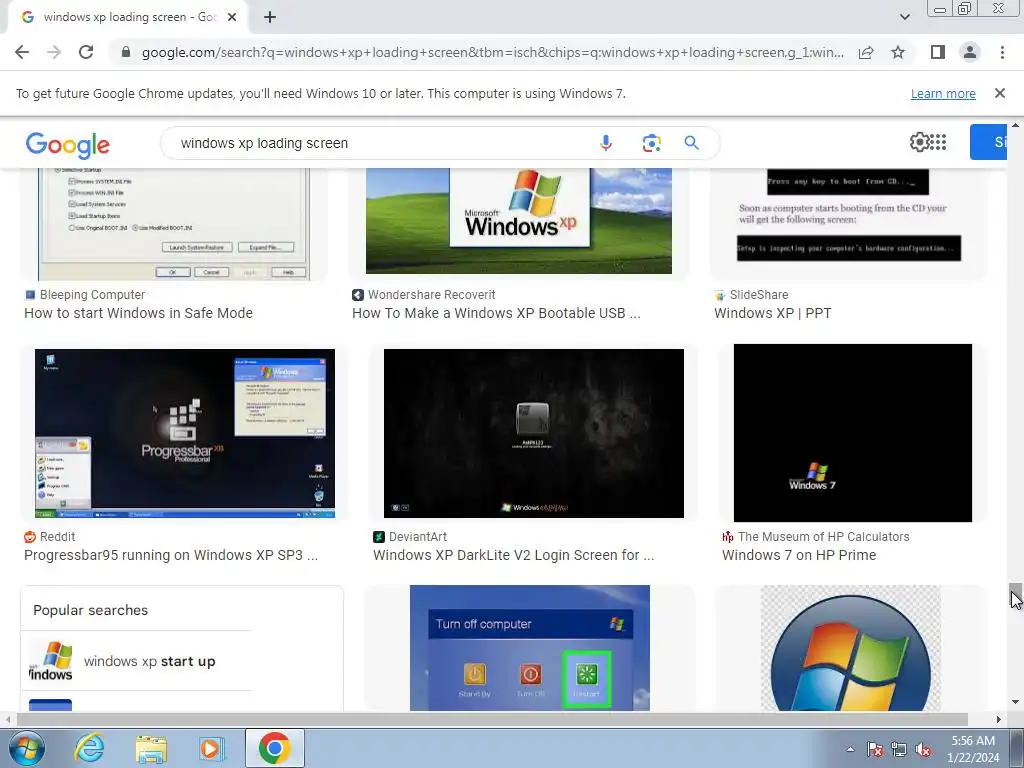Open the Chrome profile avatar
Screen dimensions: 1024x768
(970, 52)
